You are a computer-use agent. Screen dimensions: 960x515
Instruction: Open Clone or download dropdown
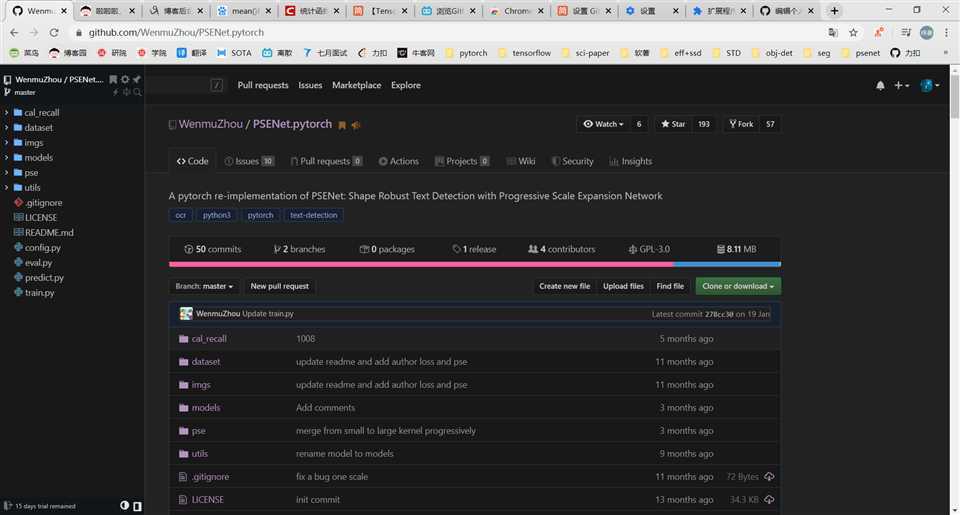coord(738,286)
